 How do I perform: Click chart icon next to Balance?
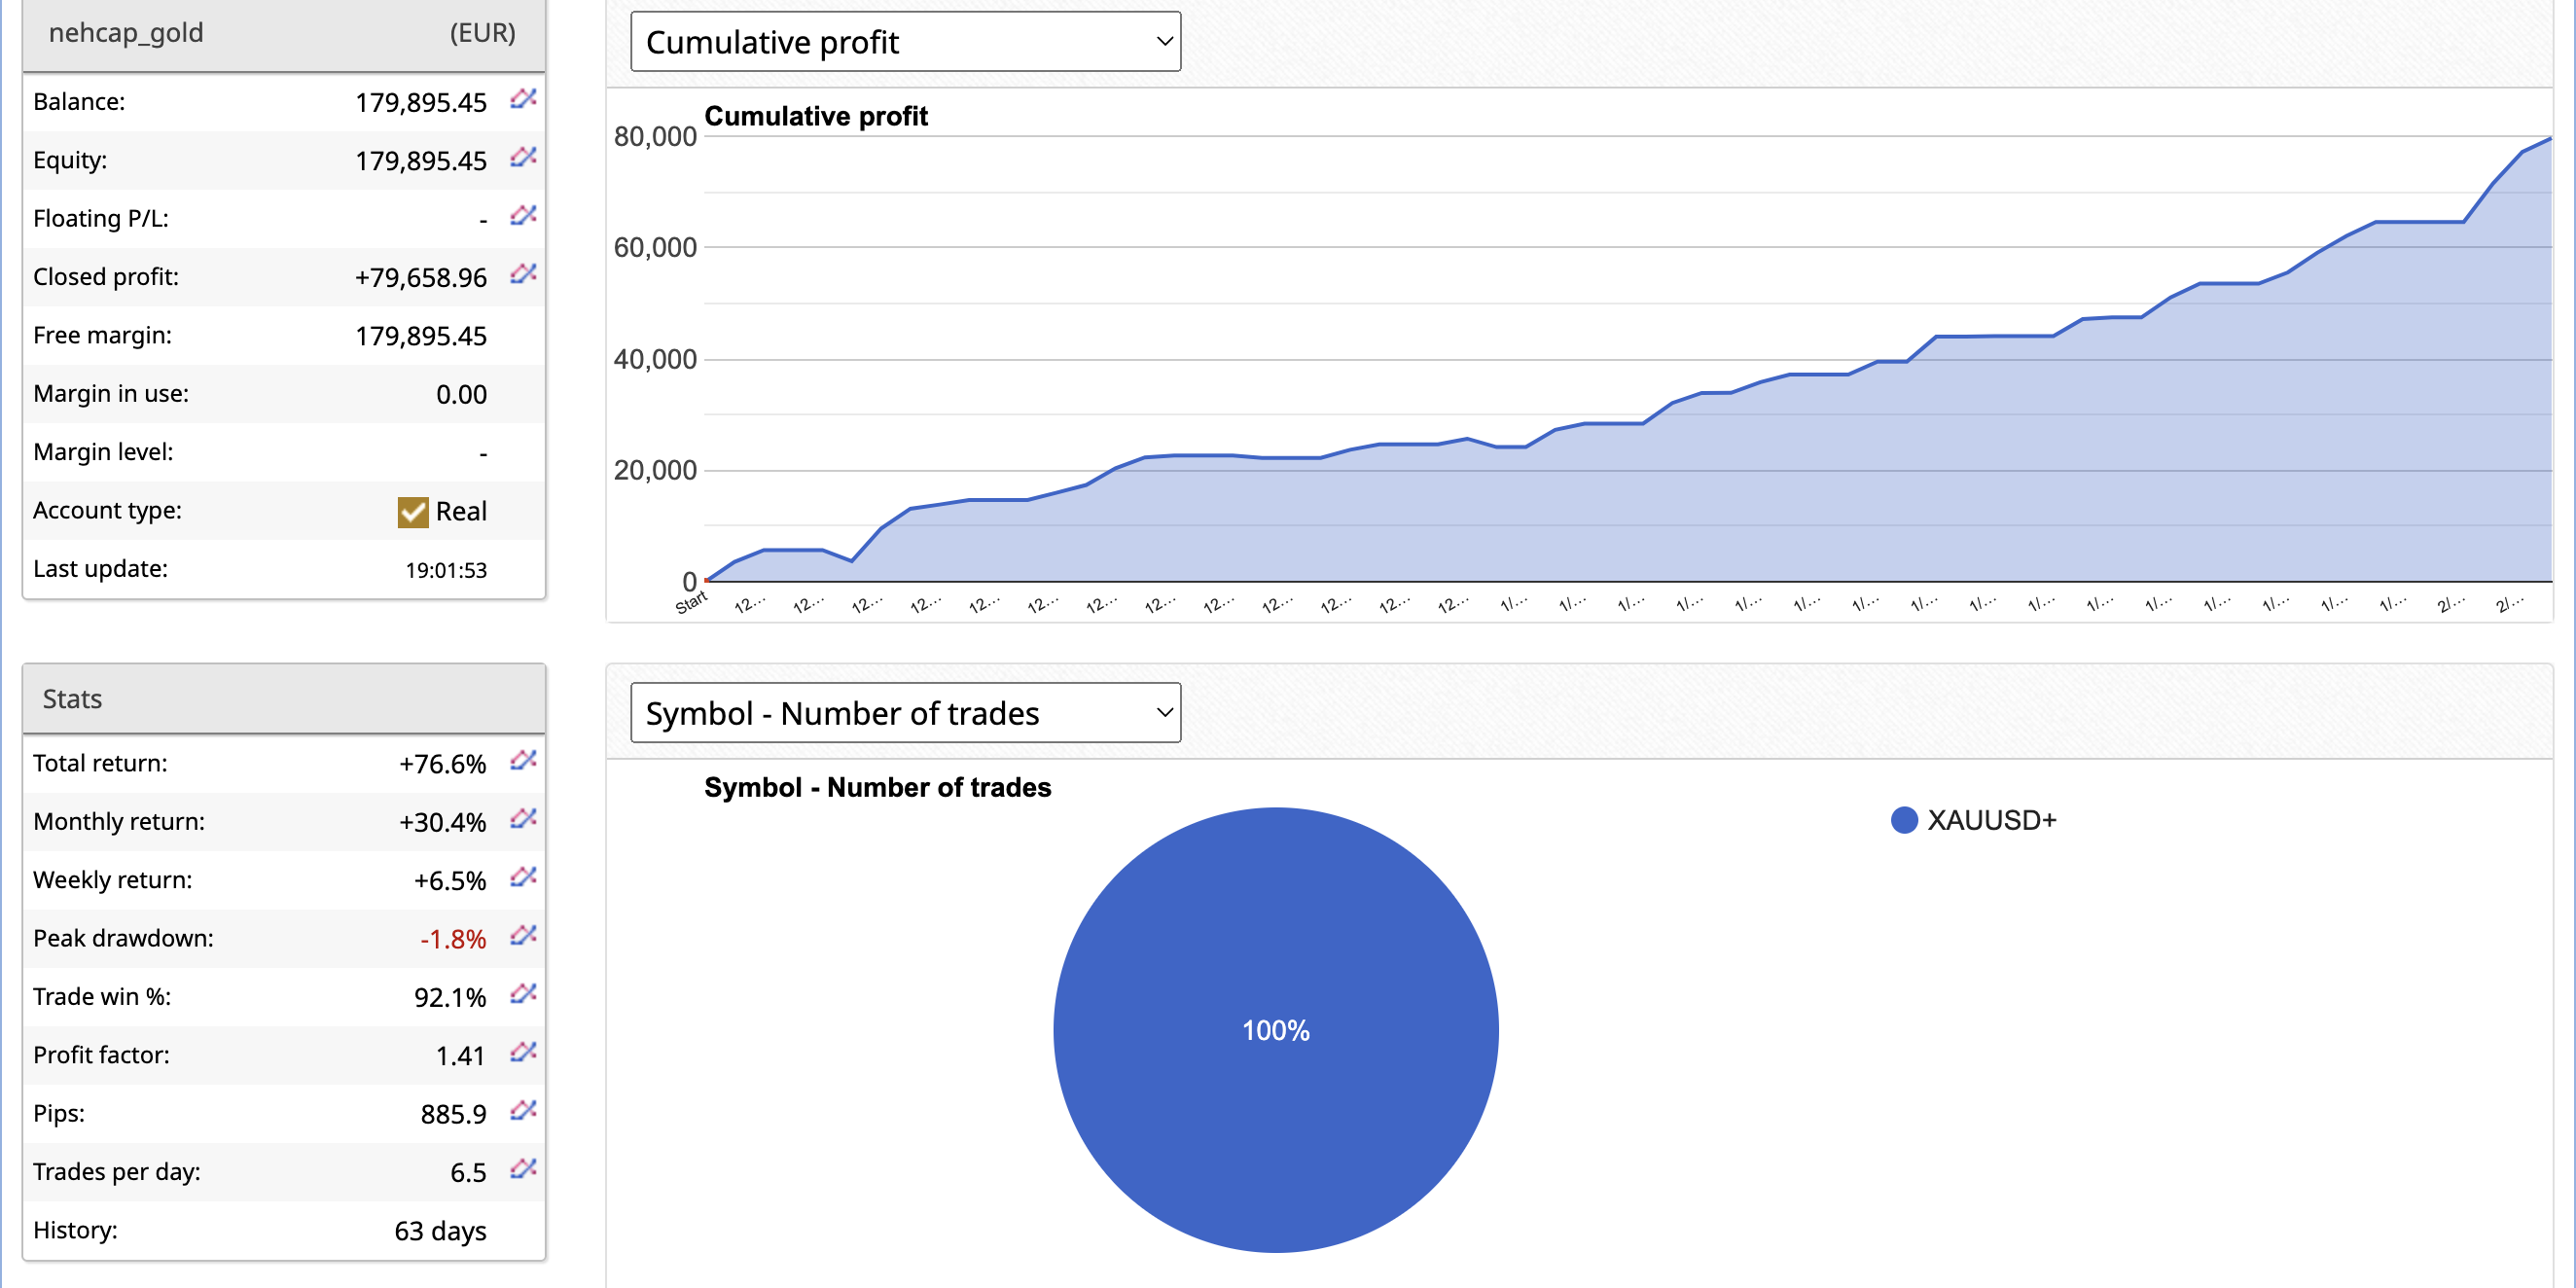coord(523,99)
